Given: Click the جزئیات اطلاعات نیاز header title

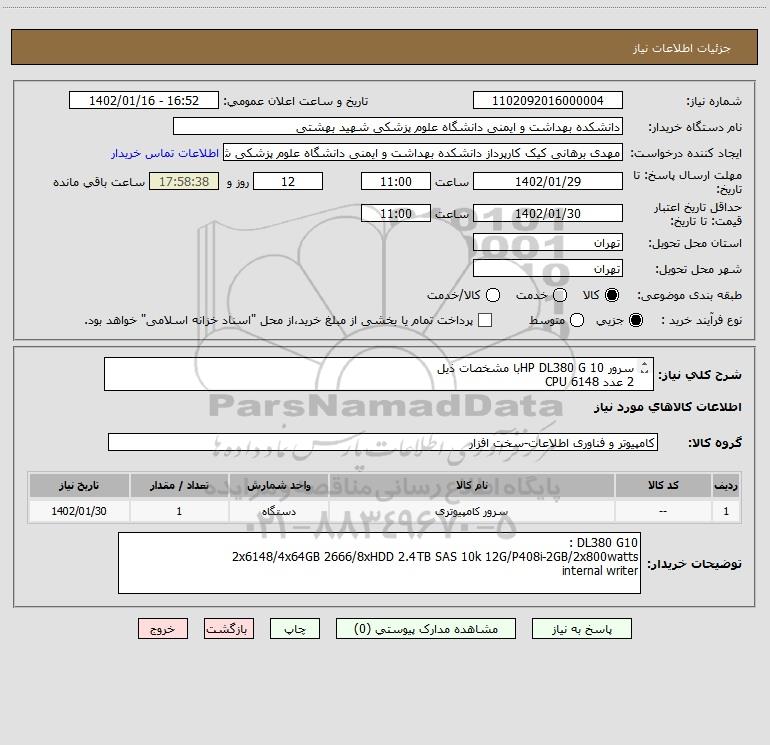Looking at the screenshot, I should click(681, 48).
